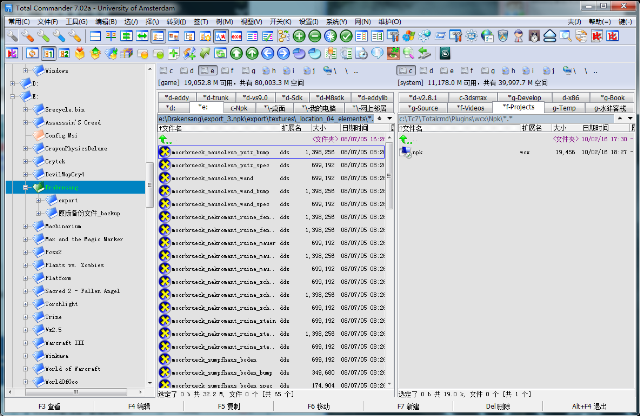Click the blue back arrow toolbar icon
The image size is (640, 416).
(267, 53)
